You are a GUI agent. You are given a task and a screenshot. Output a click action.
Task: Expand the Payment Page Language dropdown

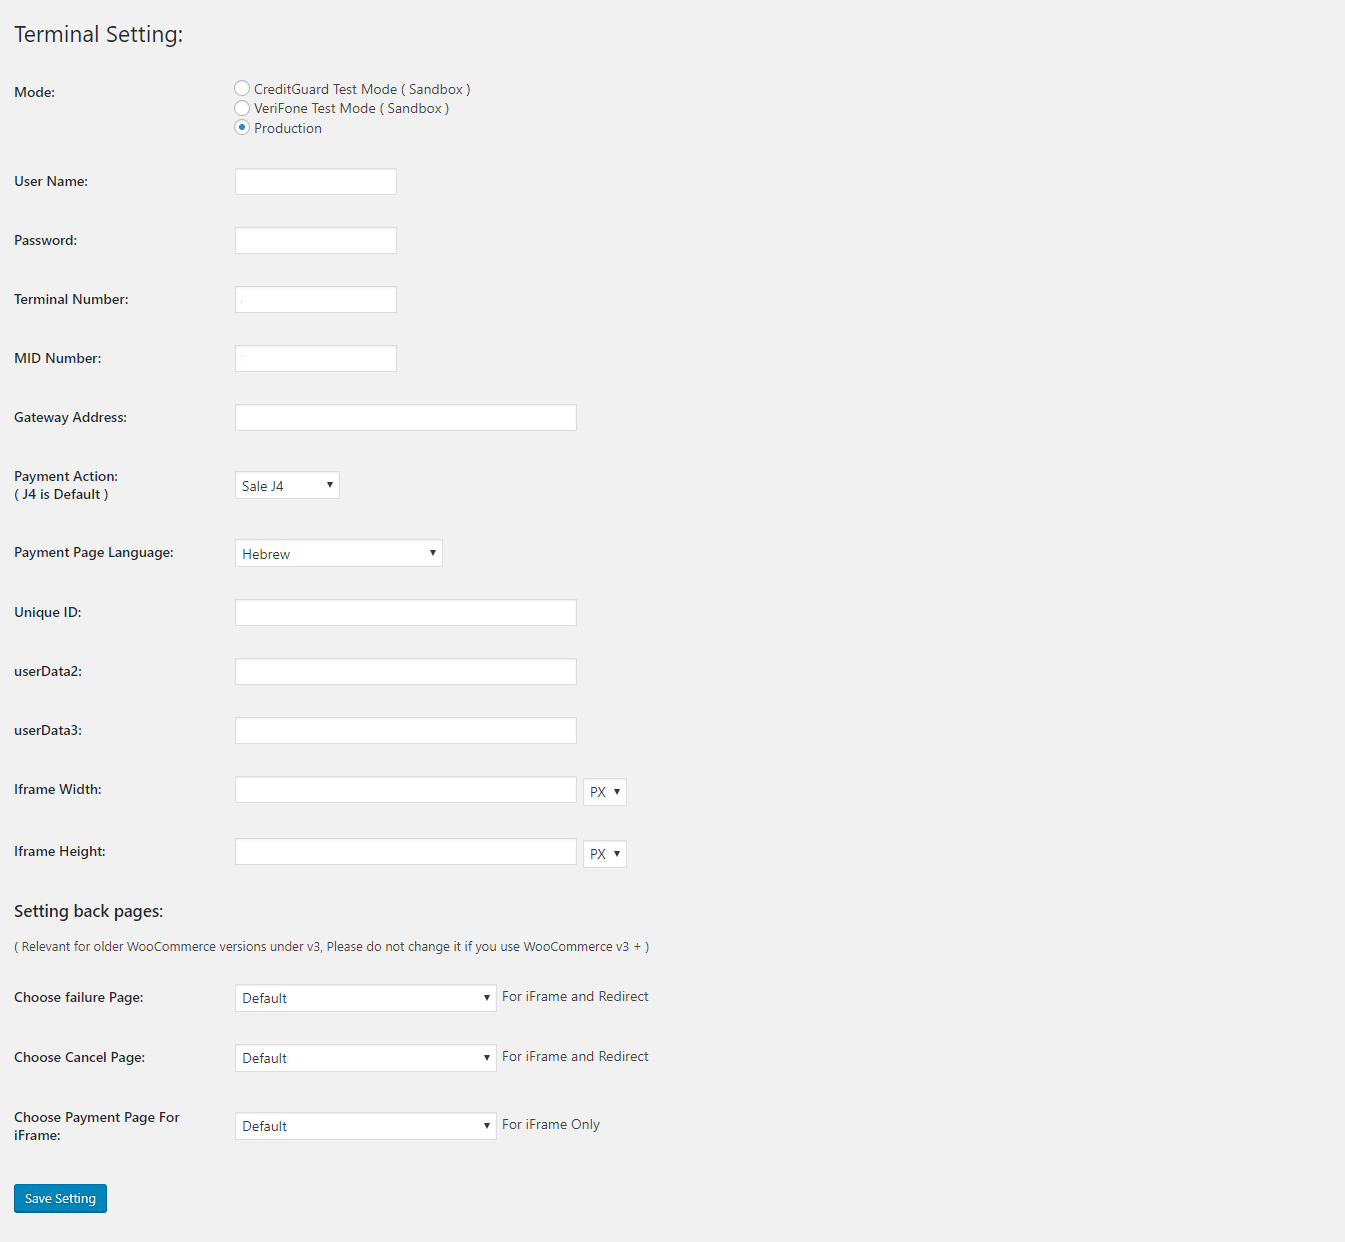339,553
